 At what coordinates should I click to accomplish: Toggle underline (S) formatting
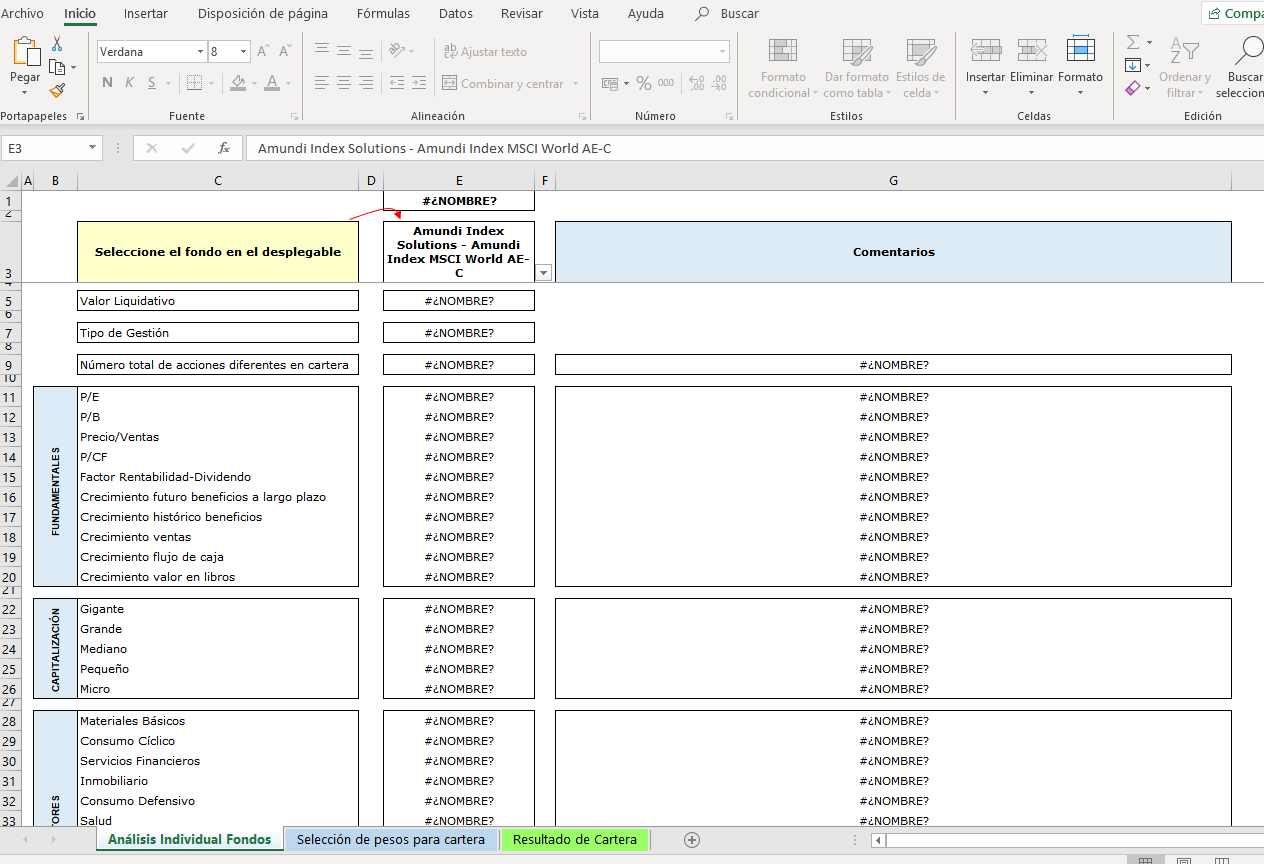pyautogui.click(x=152, y=83)
